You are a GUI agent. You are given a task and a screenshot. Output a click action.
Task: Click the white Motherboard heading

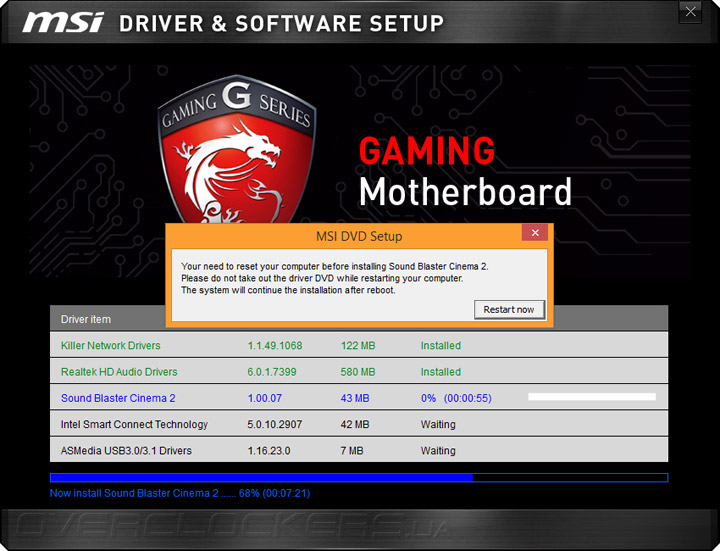tap(465, 191)
